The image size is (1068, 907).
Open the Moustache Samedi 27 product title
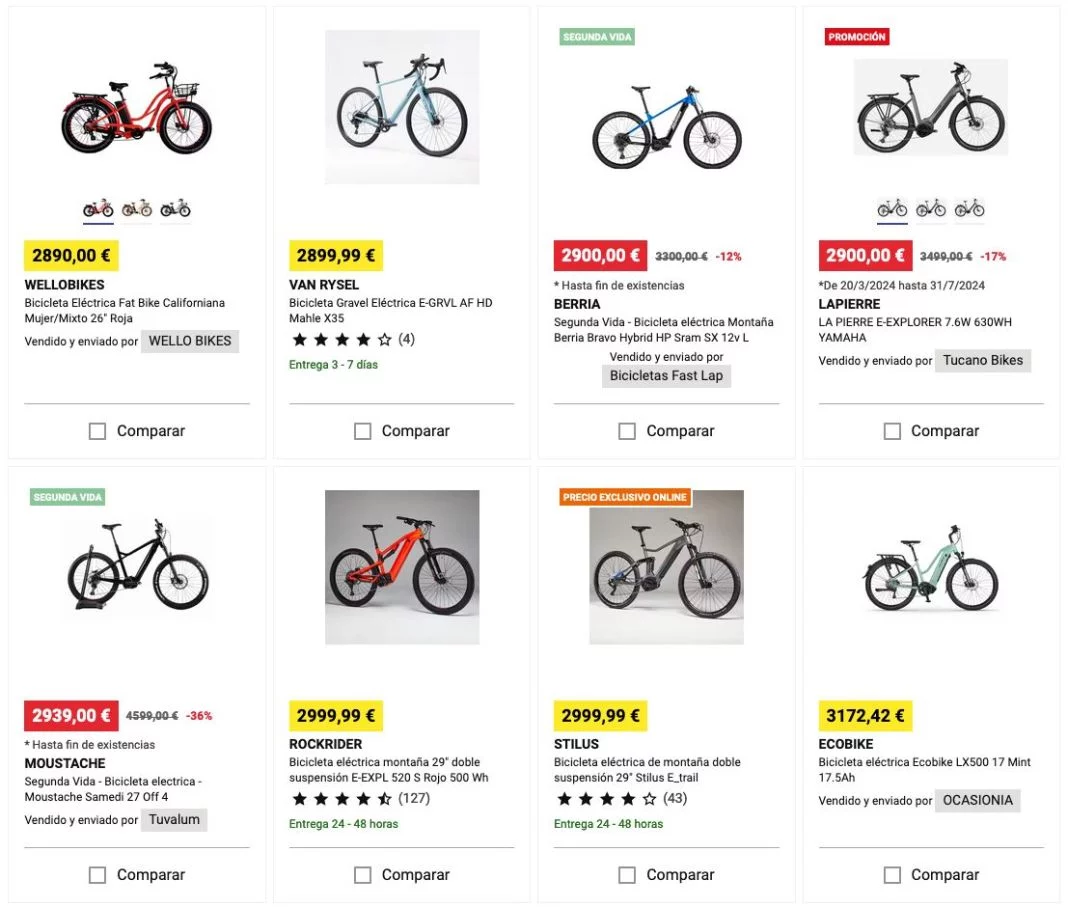(112, 789)
